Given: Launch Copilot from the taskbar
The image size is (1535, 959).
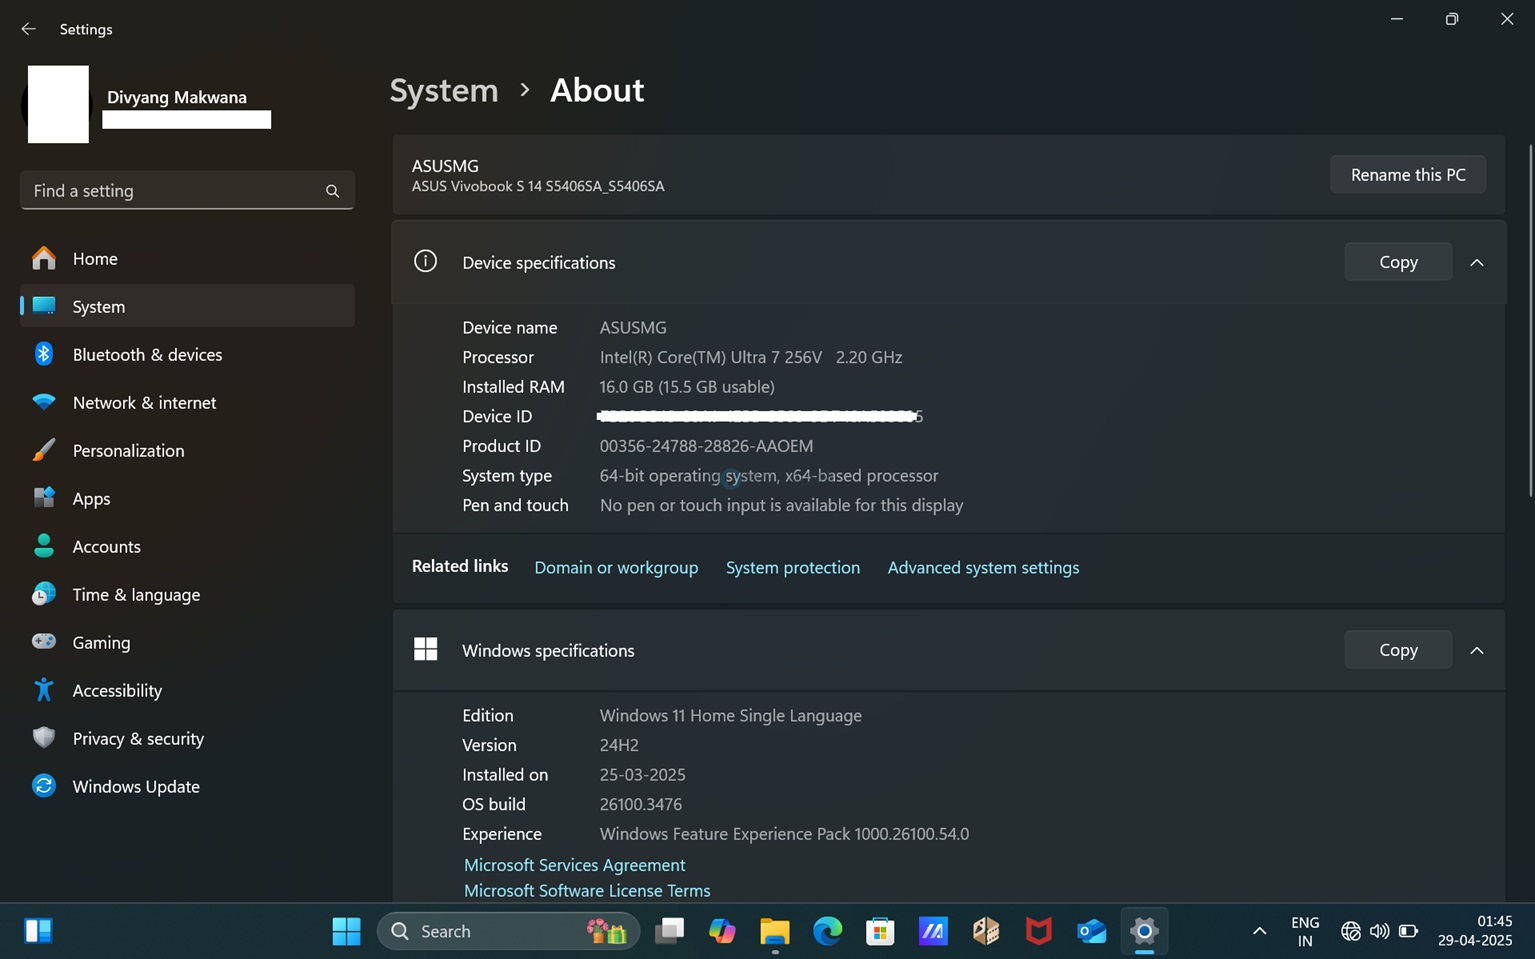Looking at the screenshot, I should [722, 931].
